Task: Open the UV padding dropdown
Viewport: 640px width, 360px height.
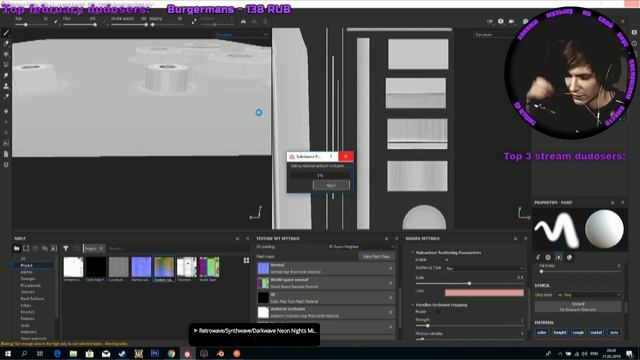Action: (361, 247)
